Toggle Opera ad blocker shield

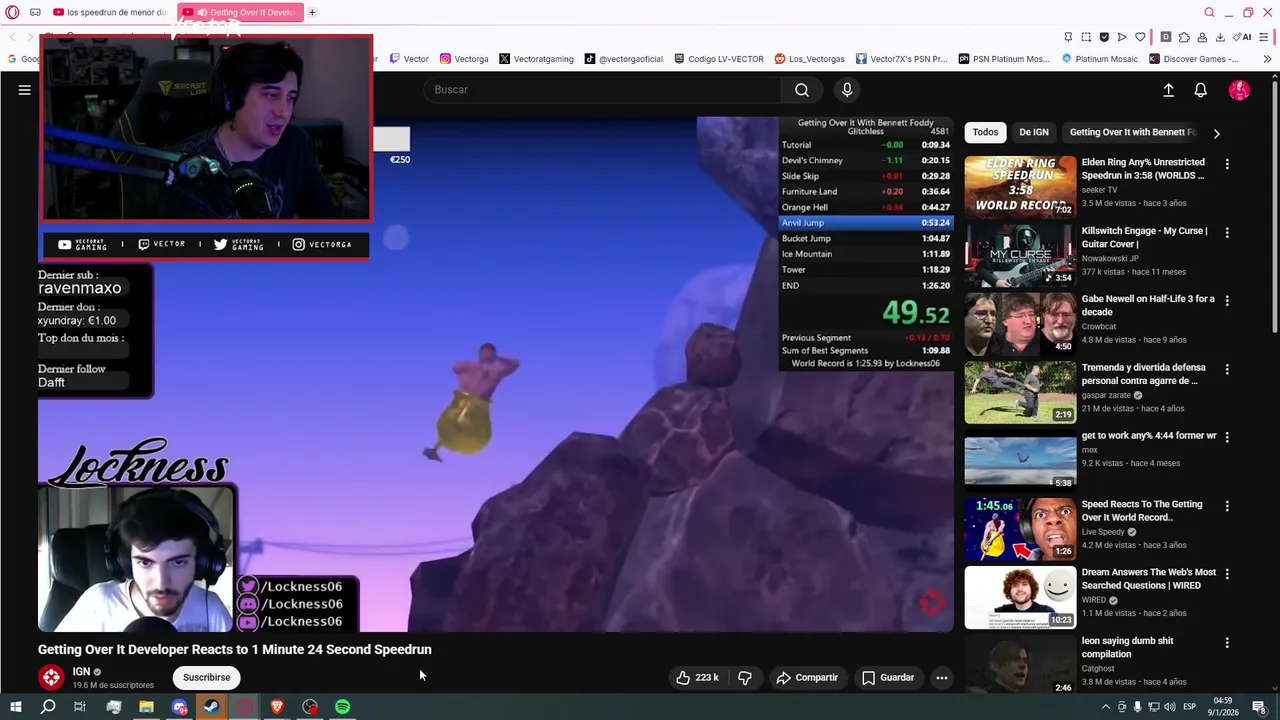[x=1104, y=37]
